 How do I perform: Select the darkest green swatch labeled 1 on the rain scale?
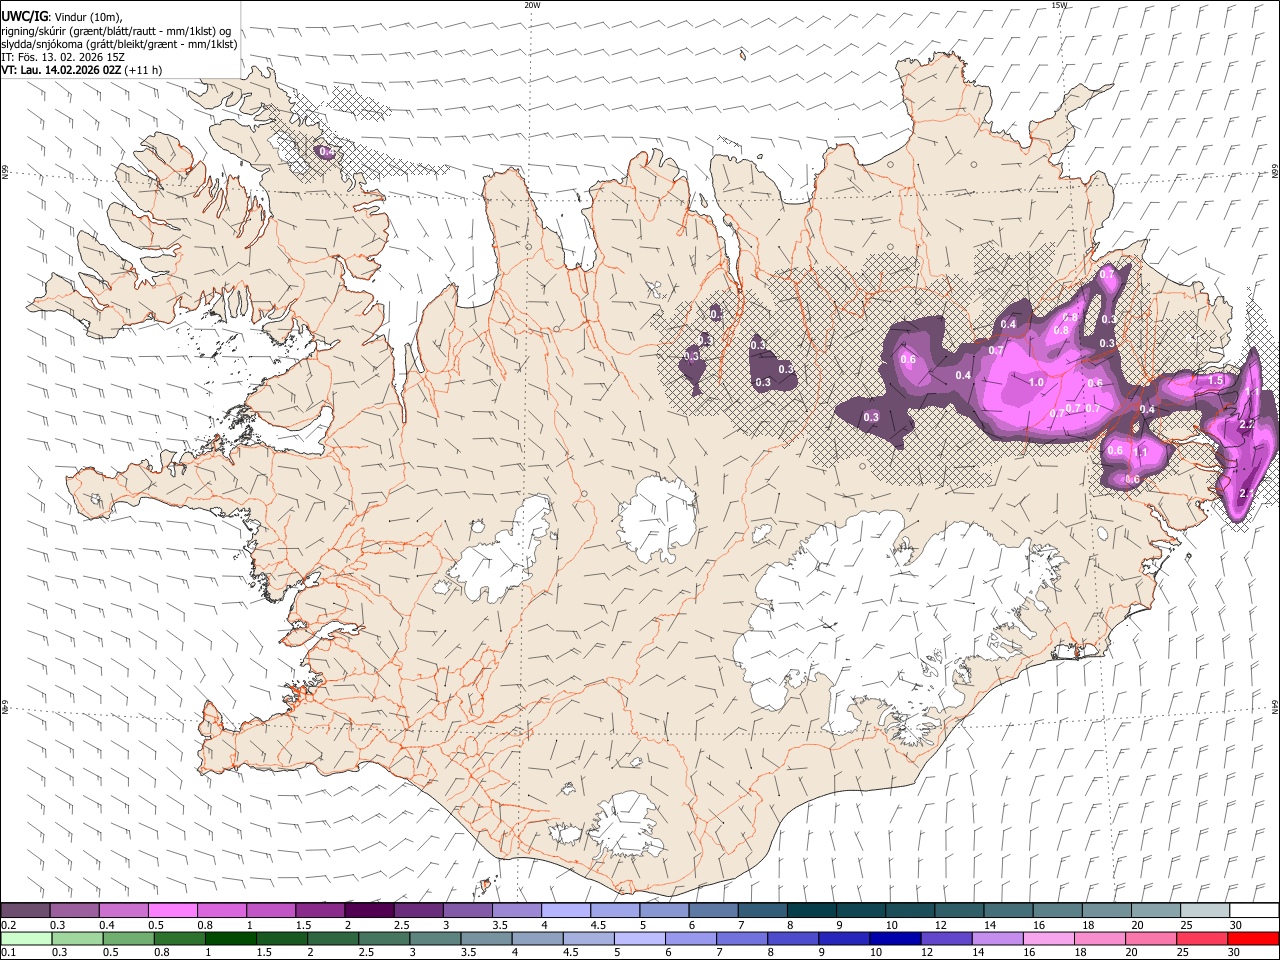coord(230,938)
